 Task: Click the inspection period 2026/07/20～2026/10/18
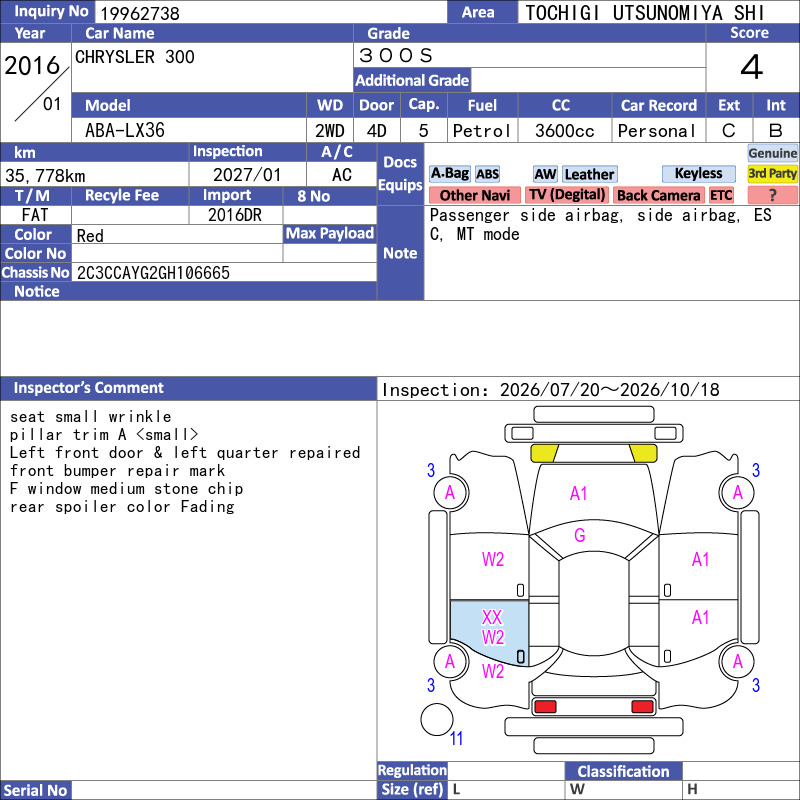pos(610,390)
